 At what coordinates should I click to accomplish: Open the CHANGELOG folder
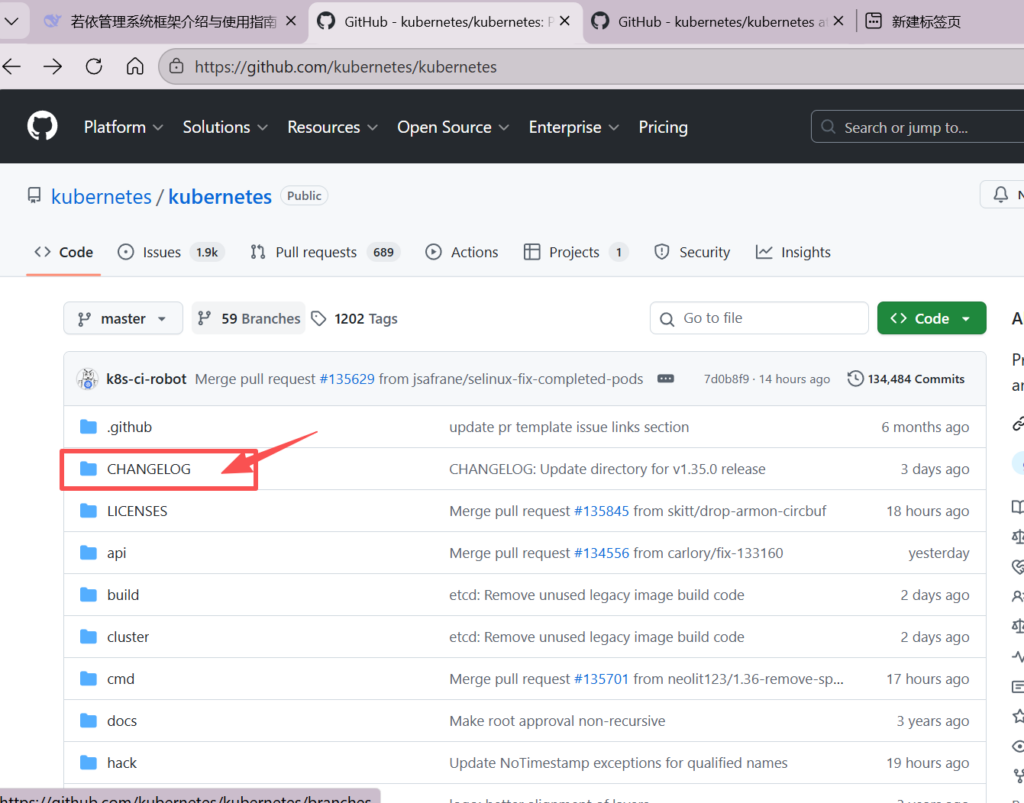(x=148, y=469)
